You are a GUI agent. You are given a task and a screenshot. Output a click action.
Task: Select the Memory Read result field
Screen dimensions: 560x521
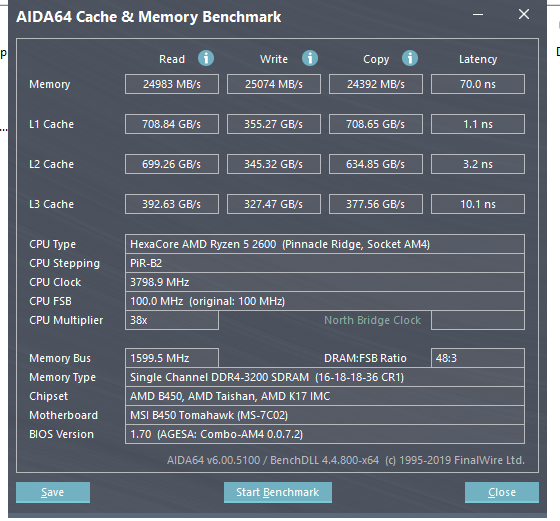(x=172, y=84)
